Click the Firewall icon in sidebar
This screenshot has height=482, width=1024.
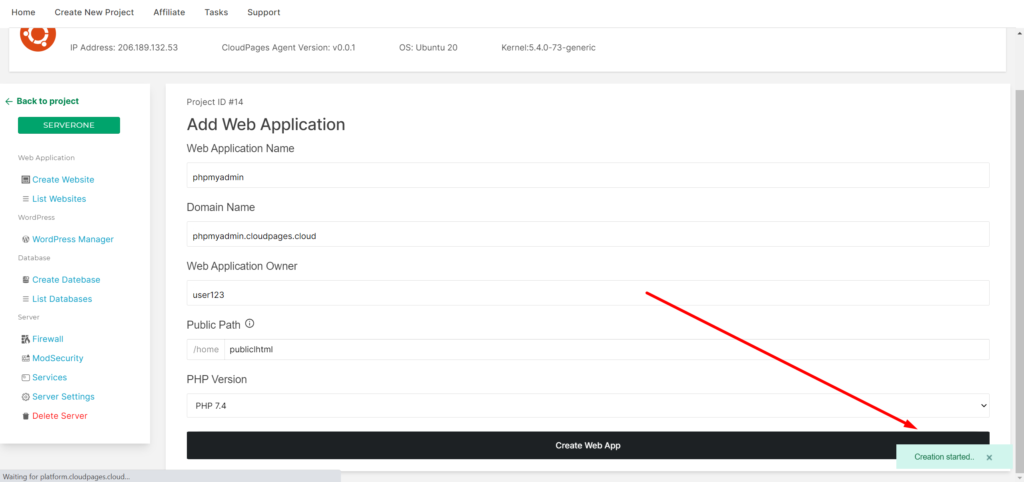point(25,339)
